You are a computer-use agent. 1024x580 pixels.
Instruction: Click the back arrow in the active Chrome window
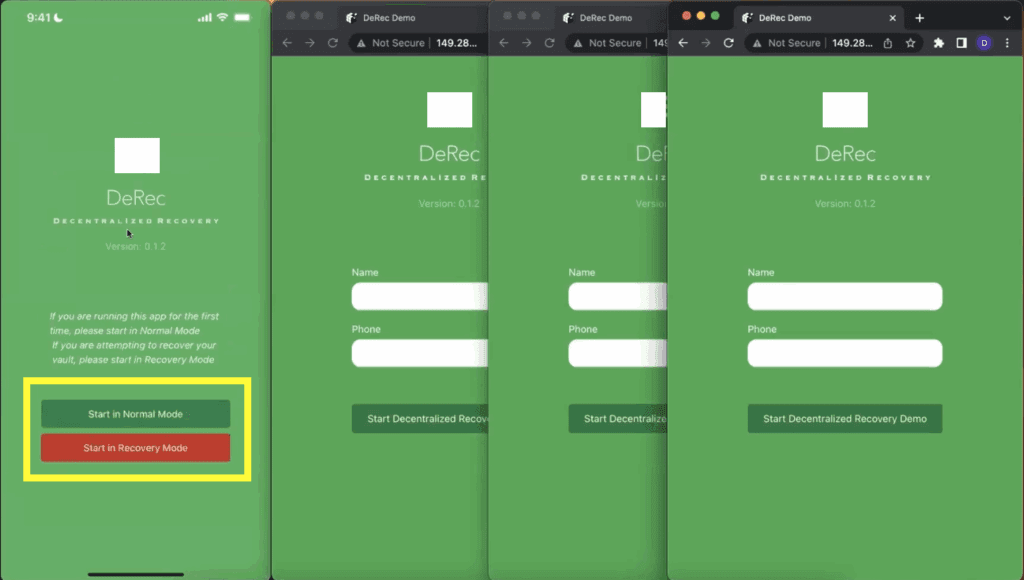[683, 43]
